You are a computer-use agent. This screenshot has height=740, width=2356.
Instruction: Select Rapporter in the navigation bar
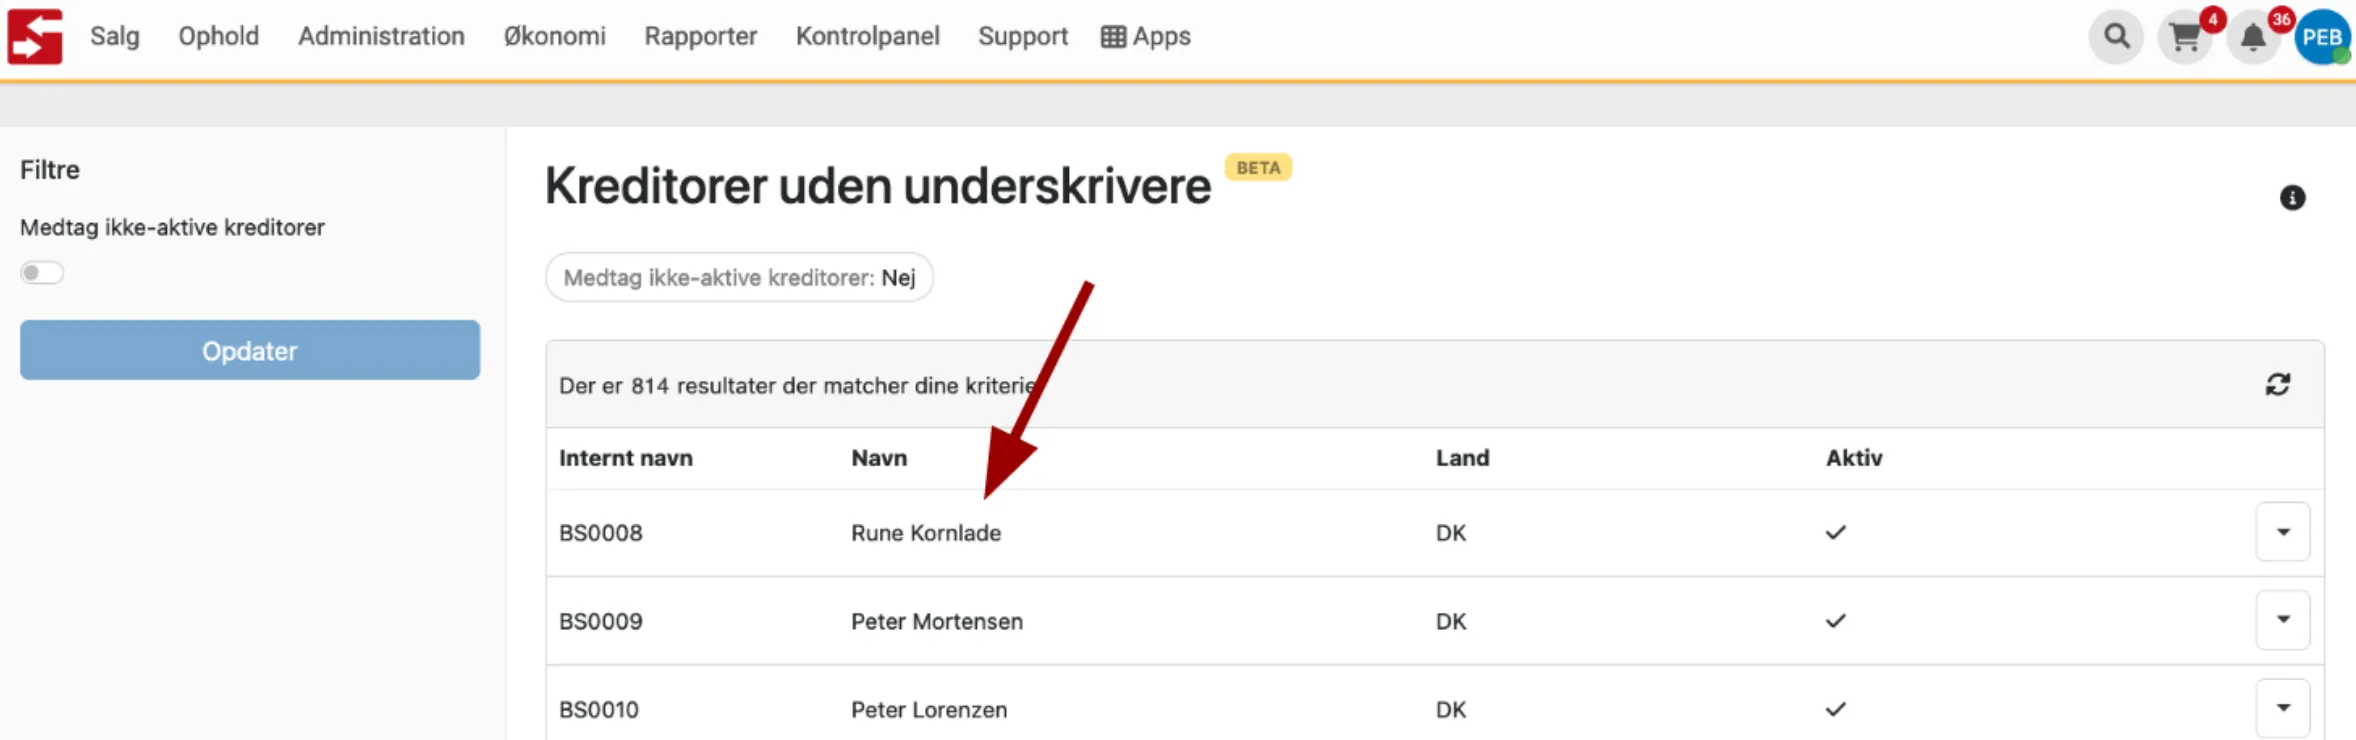pyautogui.click(x=700, y=36)
